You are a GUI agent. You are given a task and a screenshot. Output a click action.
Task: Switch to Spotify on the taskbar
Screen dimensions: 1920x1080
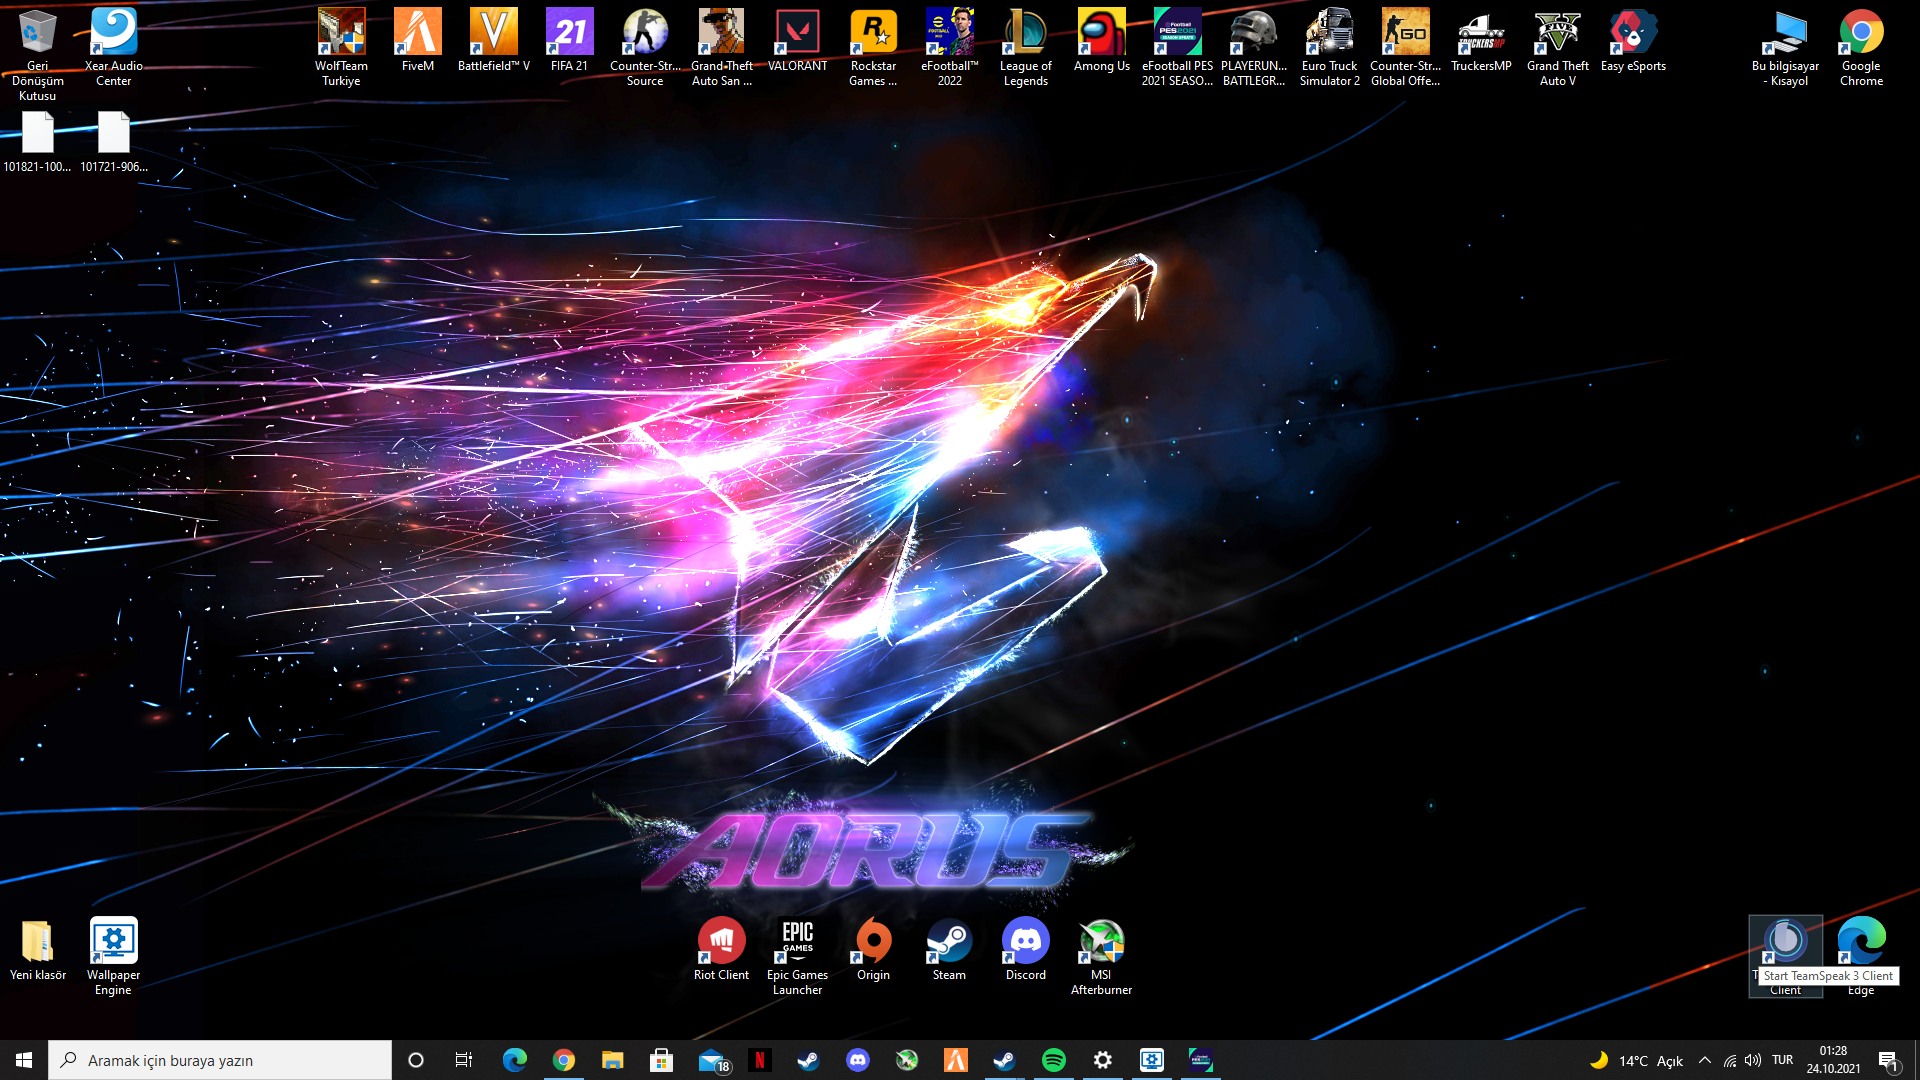(1054, 1060)
